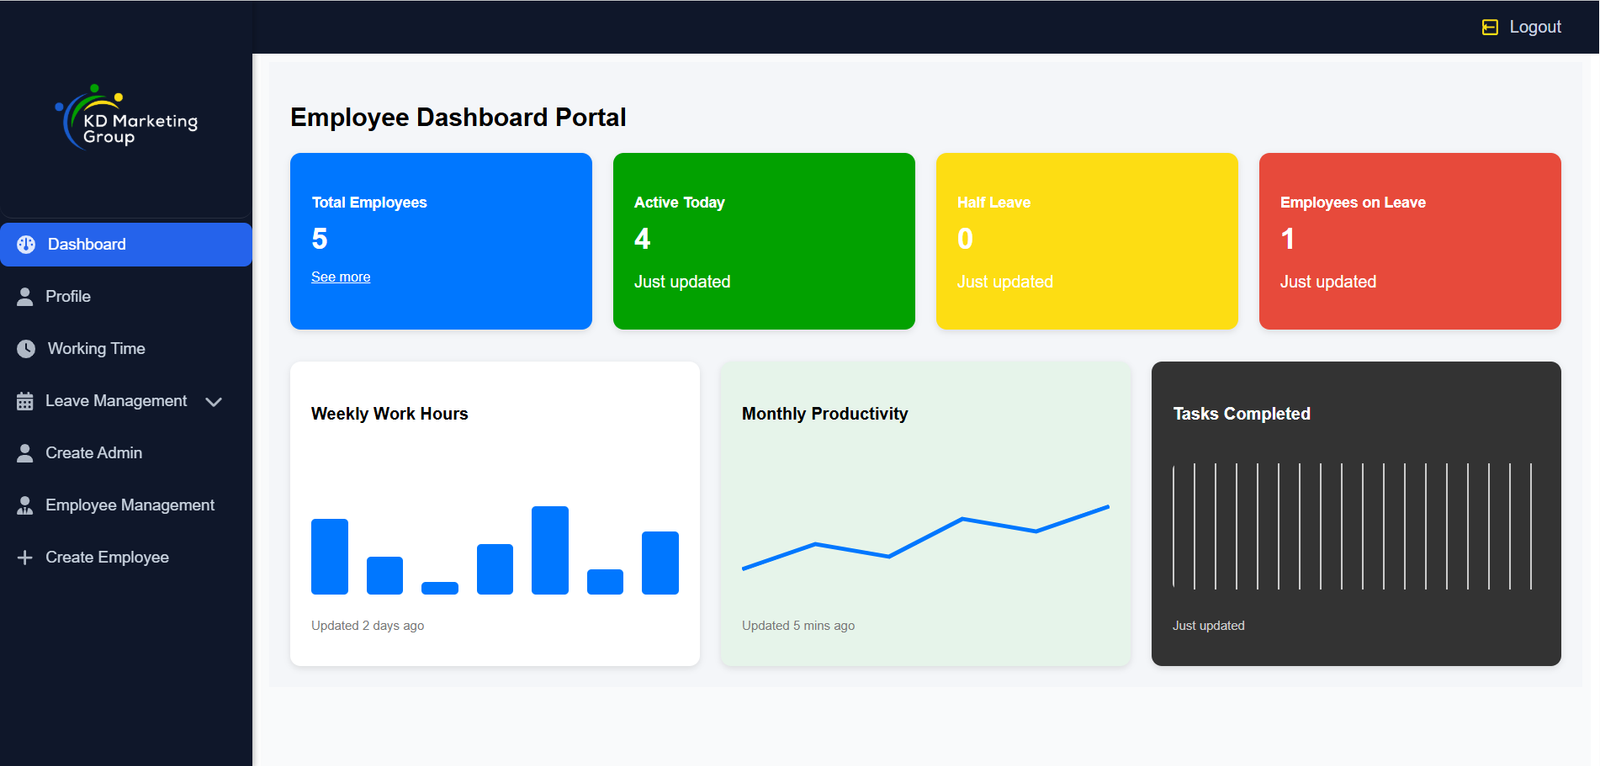
Task: Click 'Just updated' in the Tasks Completed card
Action: click(1209, 626)
